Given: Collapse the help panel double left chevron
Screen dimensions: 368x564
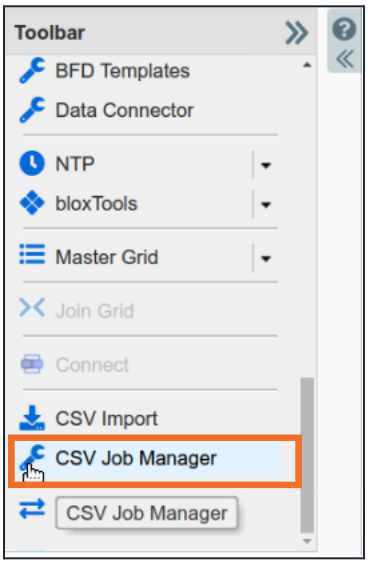Looking at the screenshot, I should 345,59.
